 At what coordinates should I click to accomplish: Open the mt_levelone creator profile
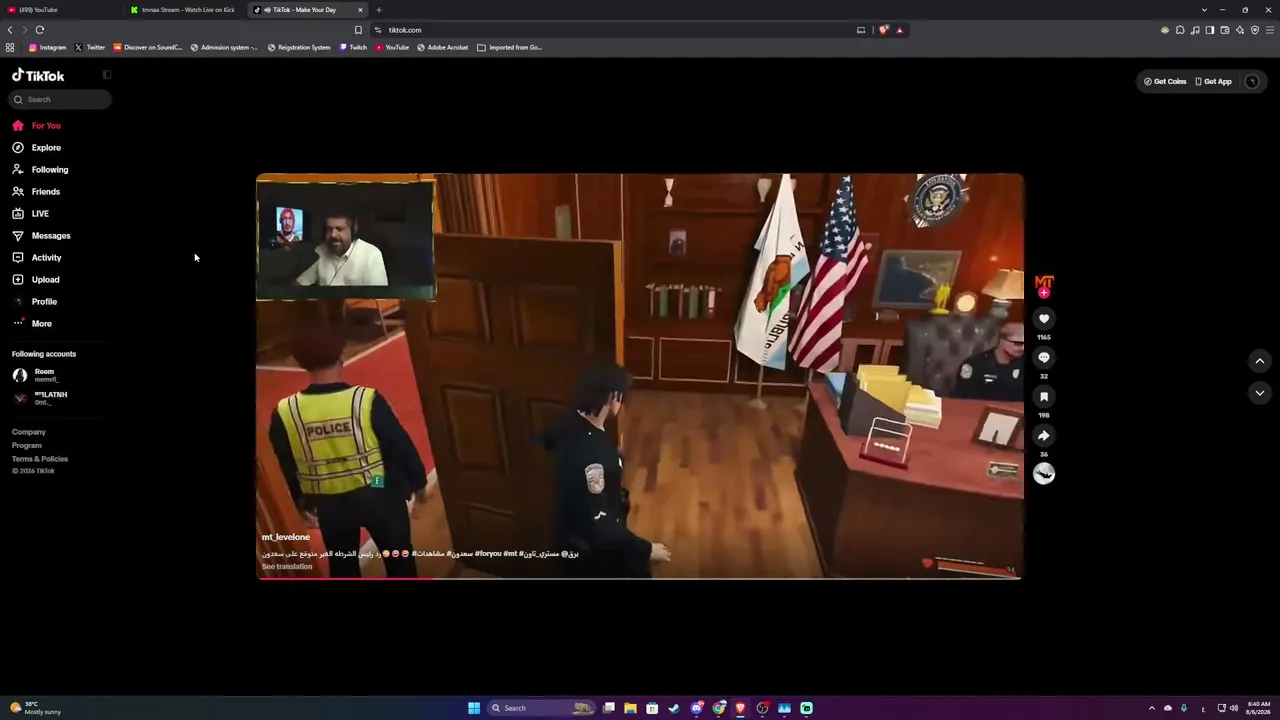pyautogui.click(x=286, y=537)
